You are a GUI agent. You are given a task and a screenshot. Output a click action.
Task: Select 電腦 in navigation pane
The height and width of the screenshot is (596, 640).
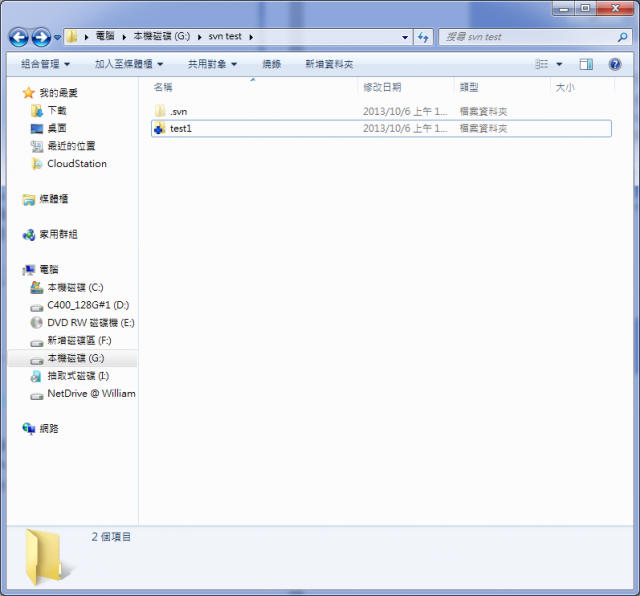point(49,269)
